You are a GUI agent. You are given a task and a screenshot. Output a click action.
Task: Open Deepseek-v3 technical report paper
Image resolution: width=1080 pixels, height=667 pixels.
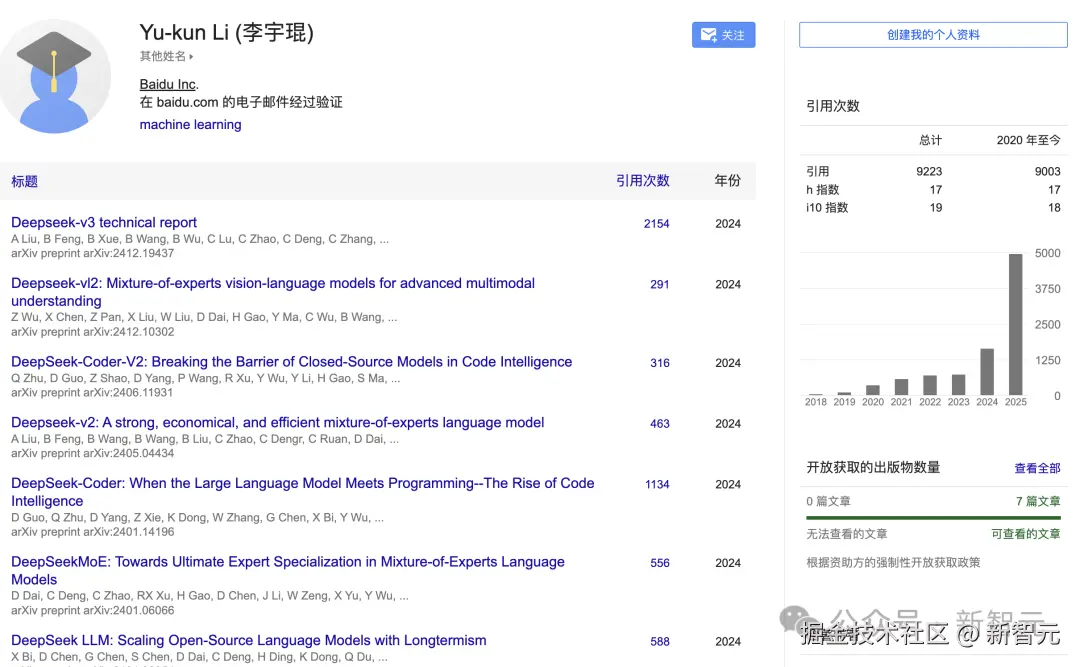tap(104, 223)
